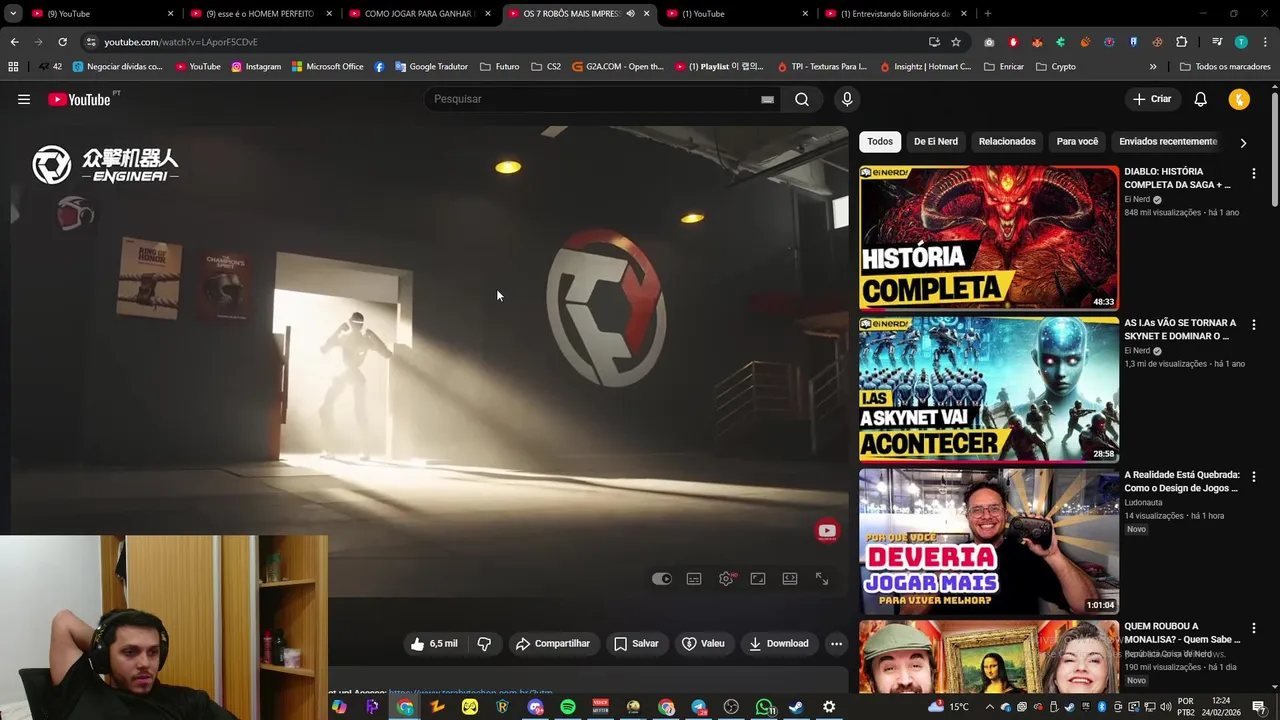Image resolution: width=1280 pixels, height=720 pixels.
Task: Select the Todos filter chip
Action: click(880, 141)
